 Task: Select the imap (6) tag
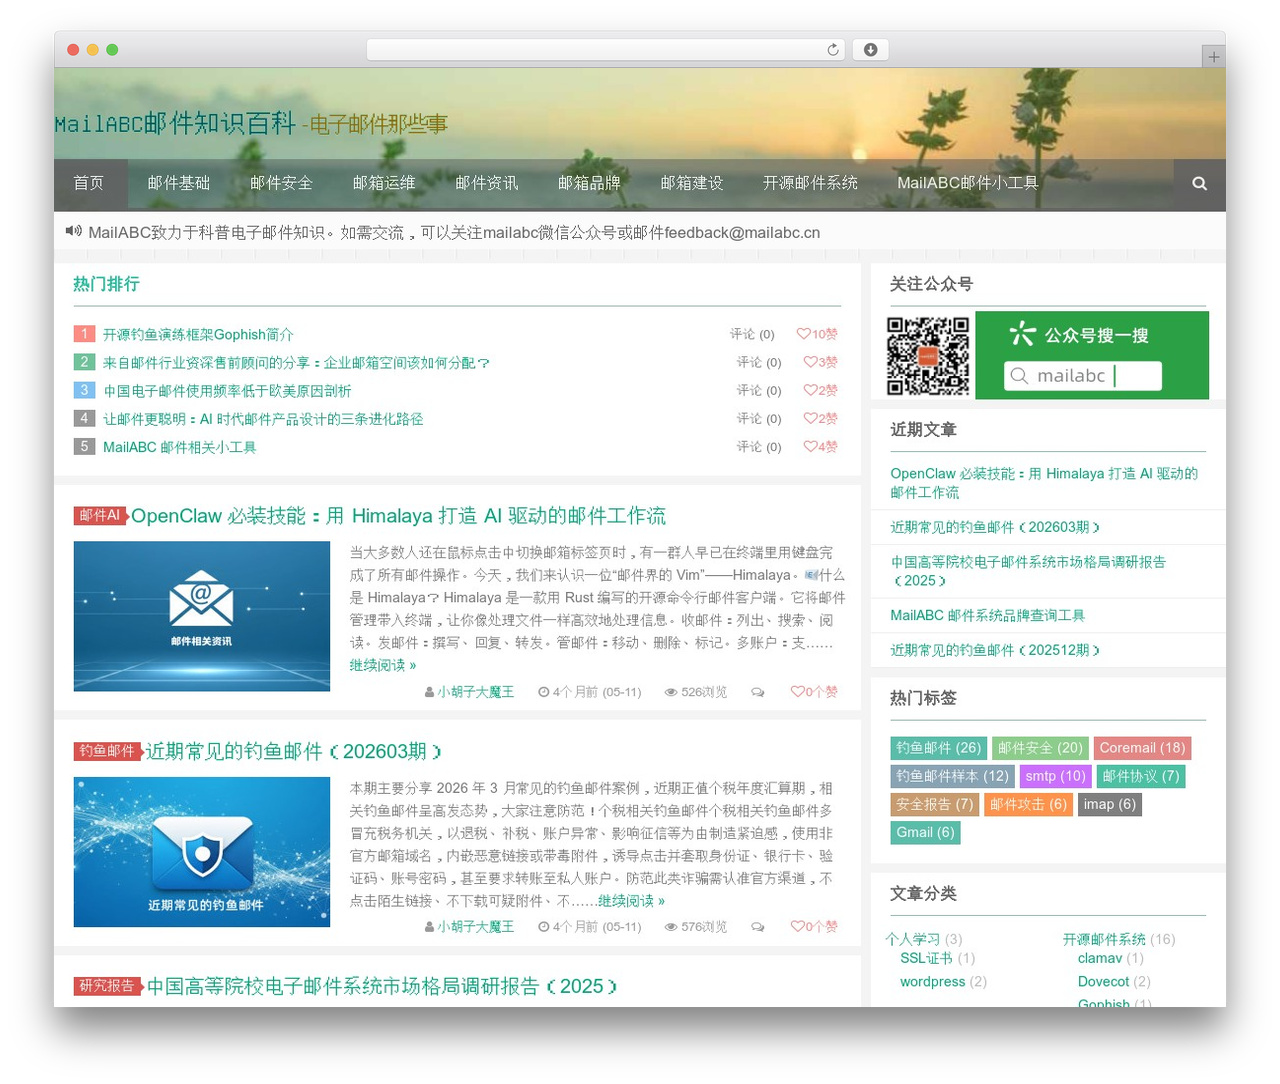(x=1109, y=804)
